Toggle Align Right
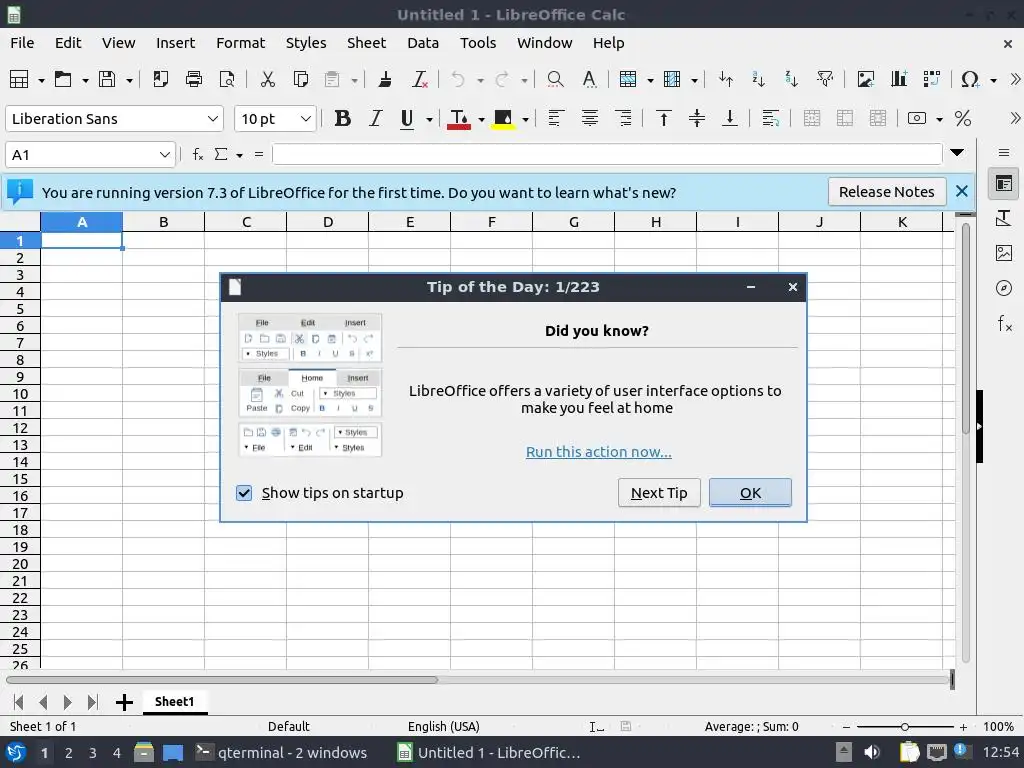 point(623,118)
